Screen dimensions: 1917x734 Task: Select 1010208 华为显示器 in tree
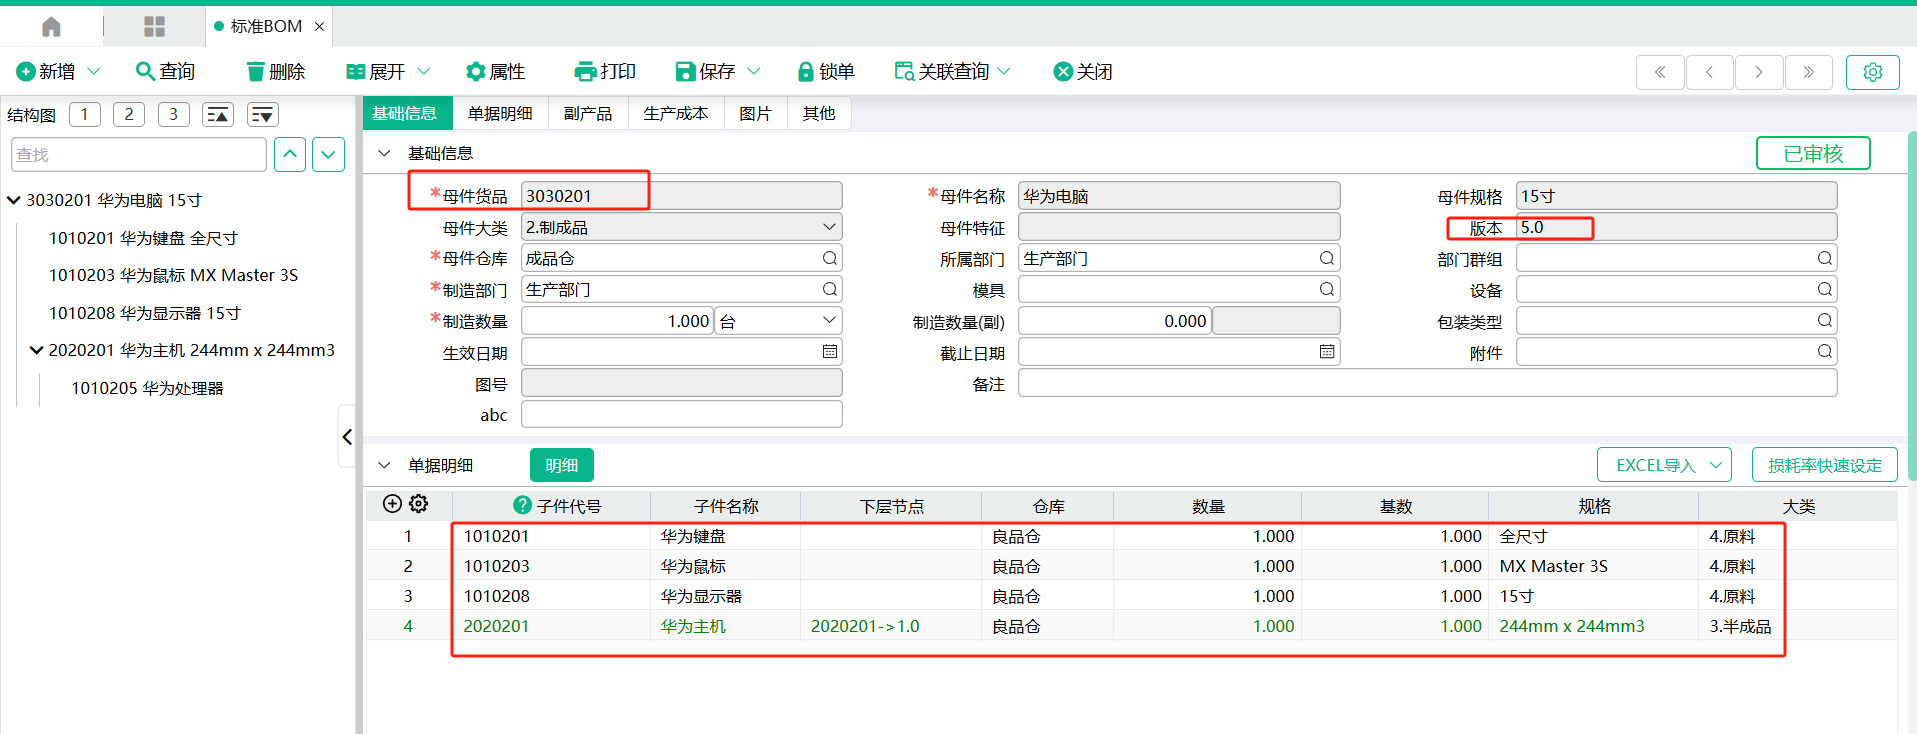[x=145, y=313]
